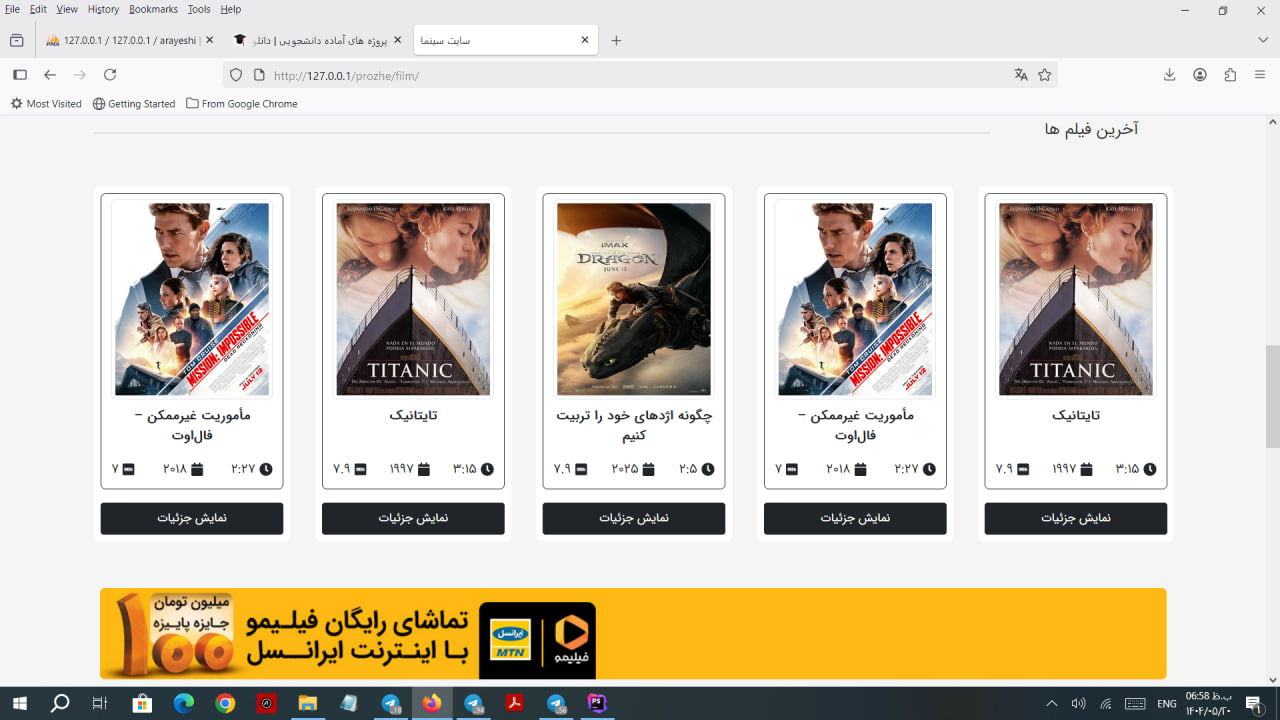
Task: Go back one page with the back arrow
Action: (x=50, y=75)
